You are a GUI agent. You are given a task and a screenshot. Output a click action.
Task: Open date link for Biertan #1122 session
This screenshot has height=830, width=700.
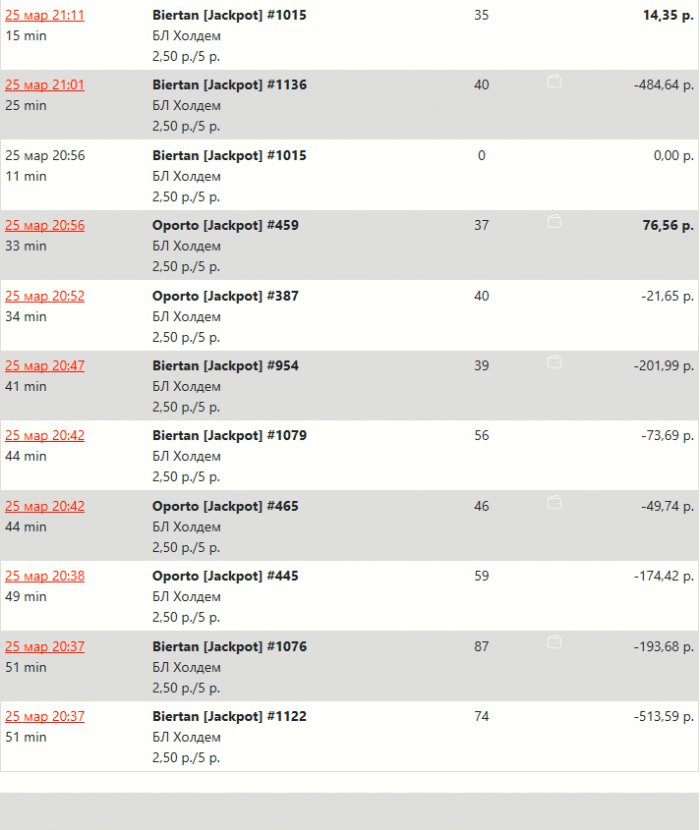[x=45, y=716]
